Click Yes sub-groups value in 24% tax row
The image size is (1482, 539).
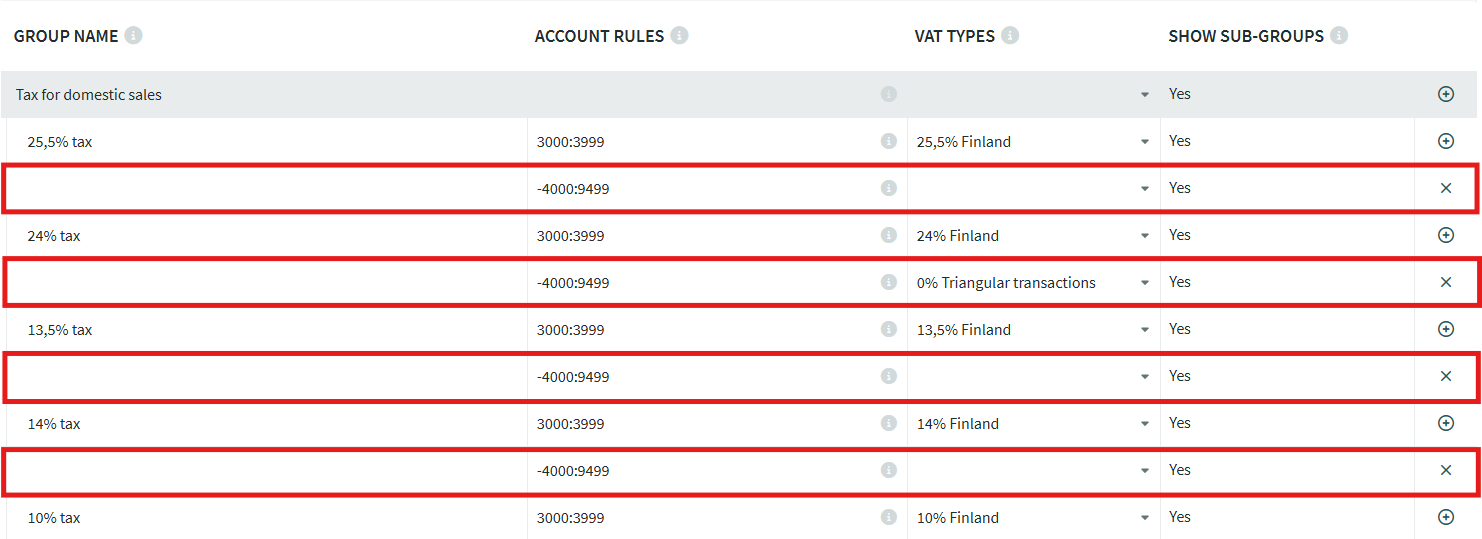[1180, 235]
